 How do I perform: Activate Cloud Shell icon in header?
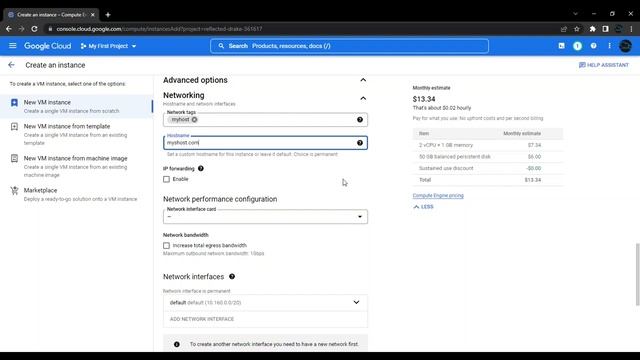coord(562,46)
